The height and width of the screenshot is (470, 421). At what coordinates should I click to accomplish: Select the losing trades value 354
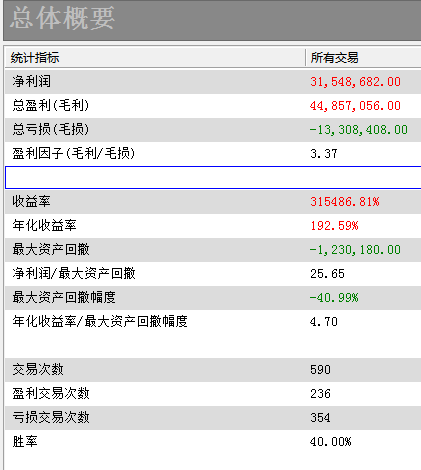pos(320,418)
